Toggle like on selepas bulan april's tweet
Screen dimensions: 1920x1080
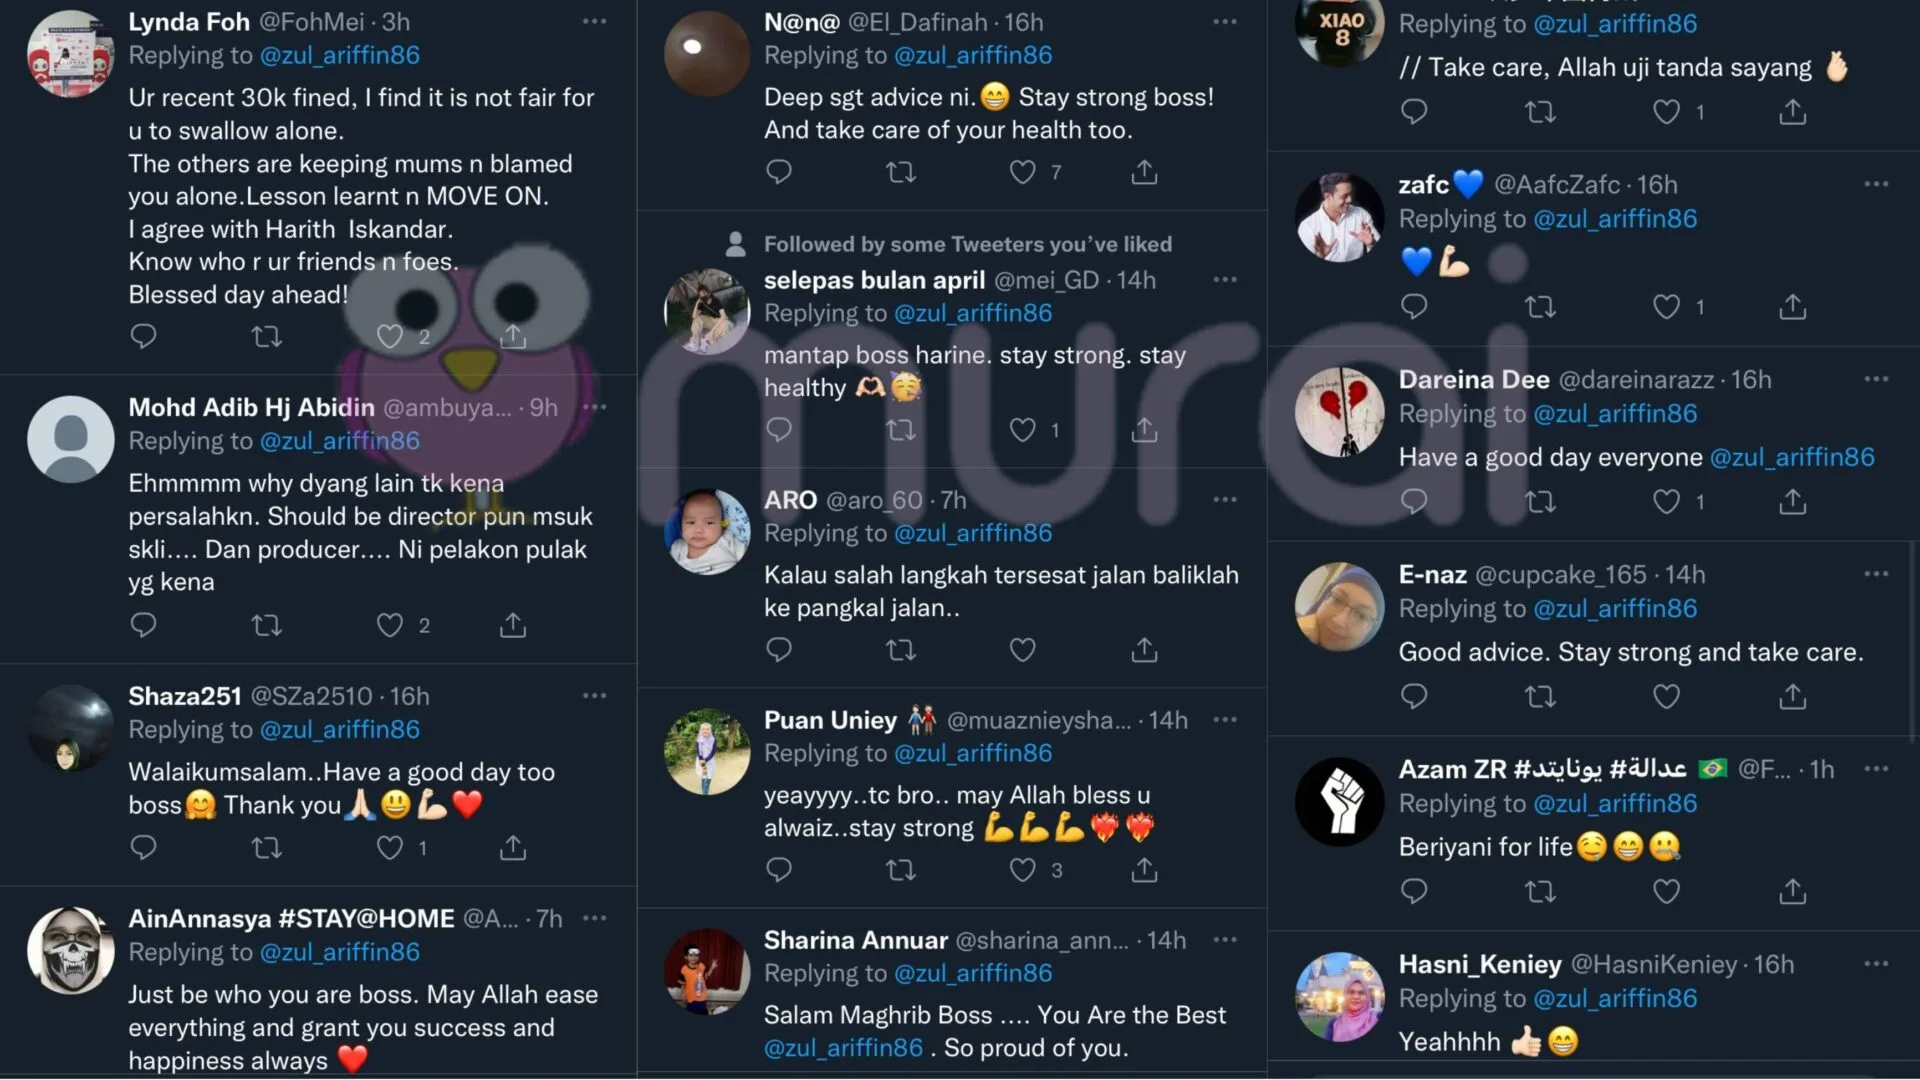pyautogui.click(x=1022, y=431)
